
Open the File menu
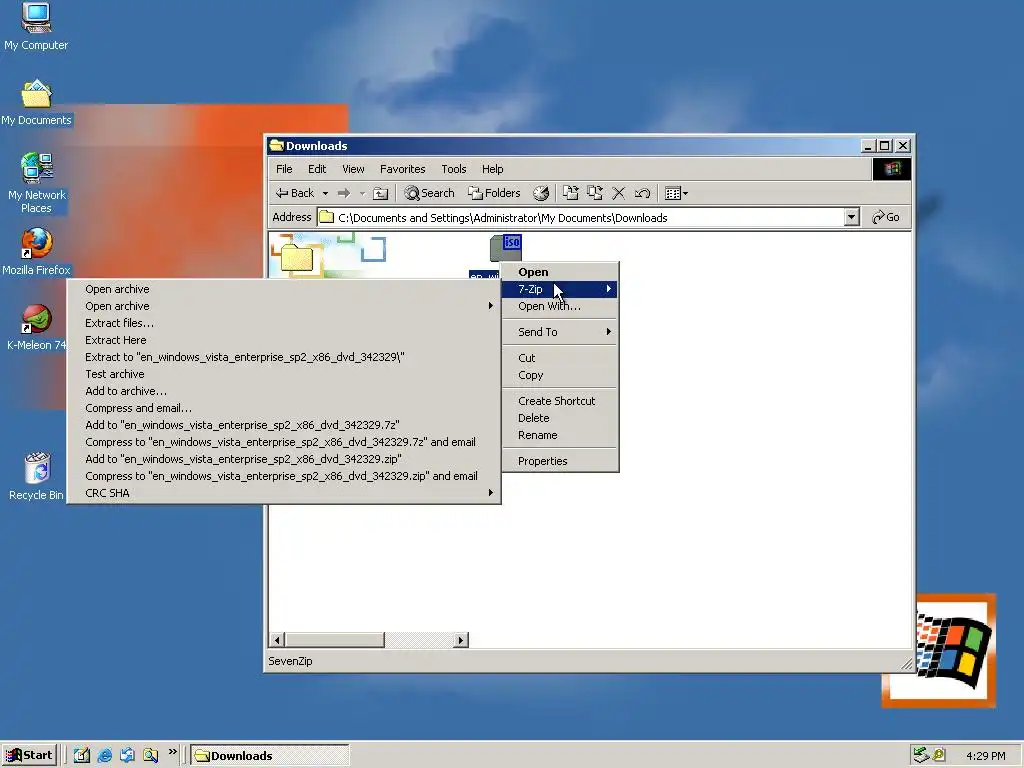click(284, 169)
